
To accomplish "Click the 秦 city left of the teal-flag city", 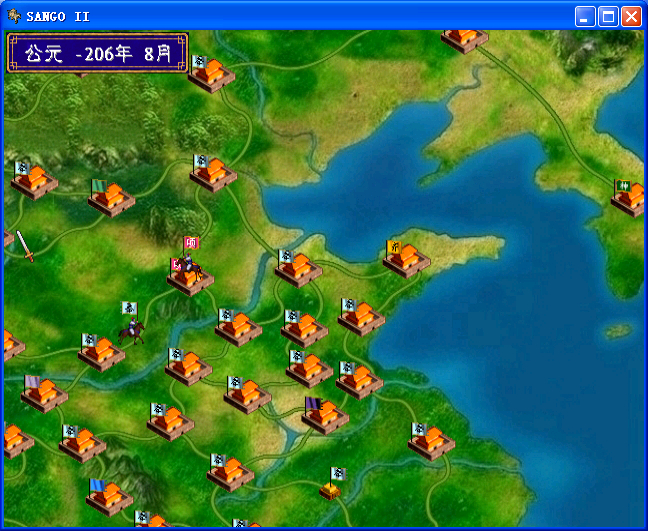I will click(x=34, y=181).
